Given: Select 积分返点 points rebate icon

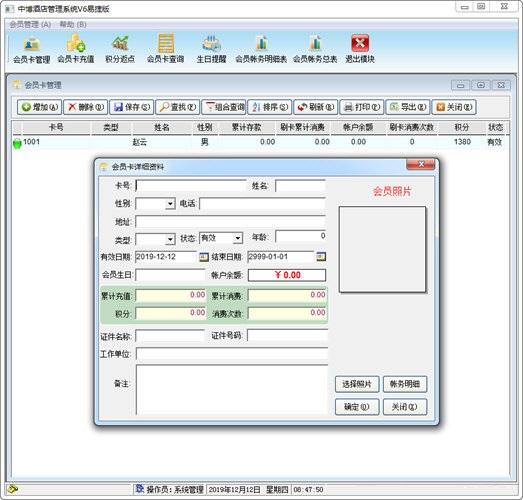Looking at the screenshot, I should pyautogui.click(x=120, y=49).
